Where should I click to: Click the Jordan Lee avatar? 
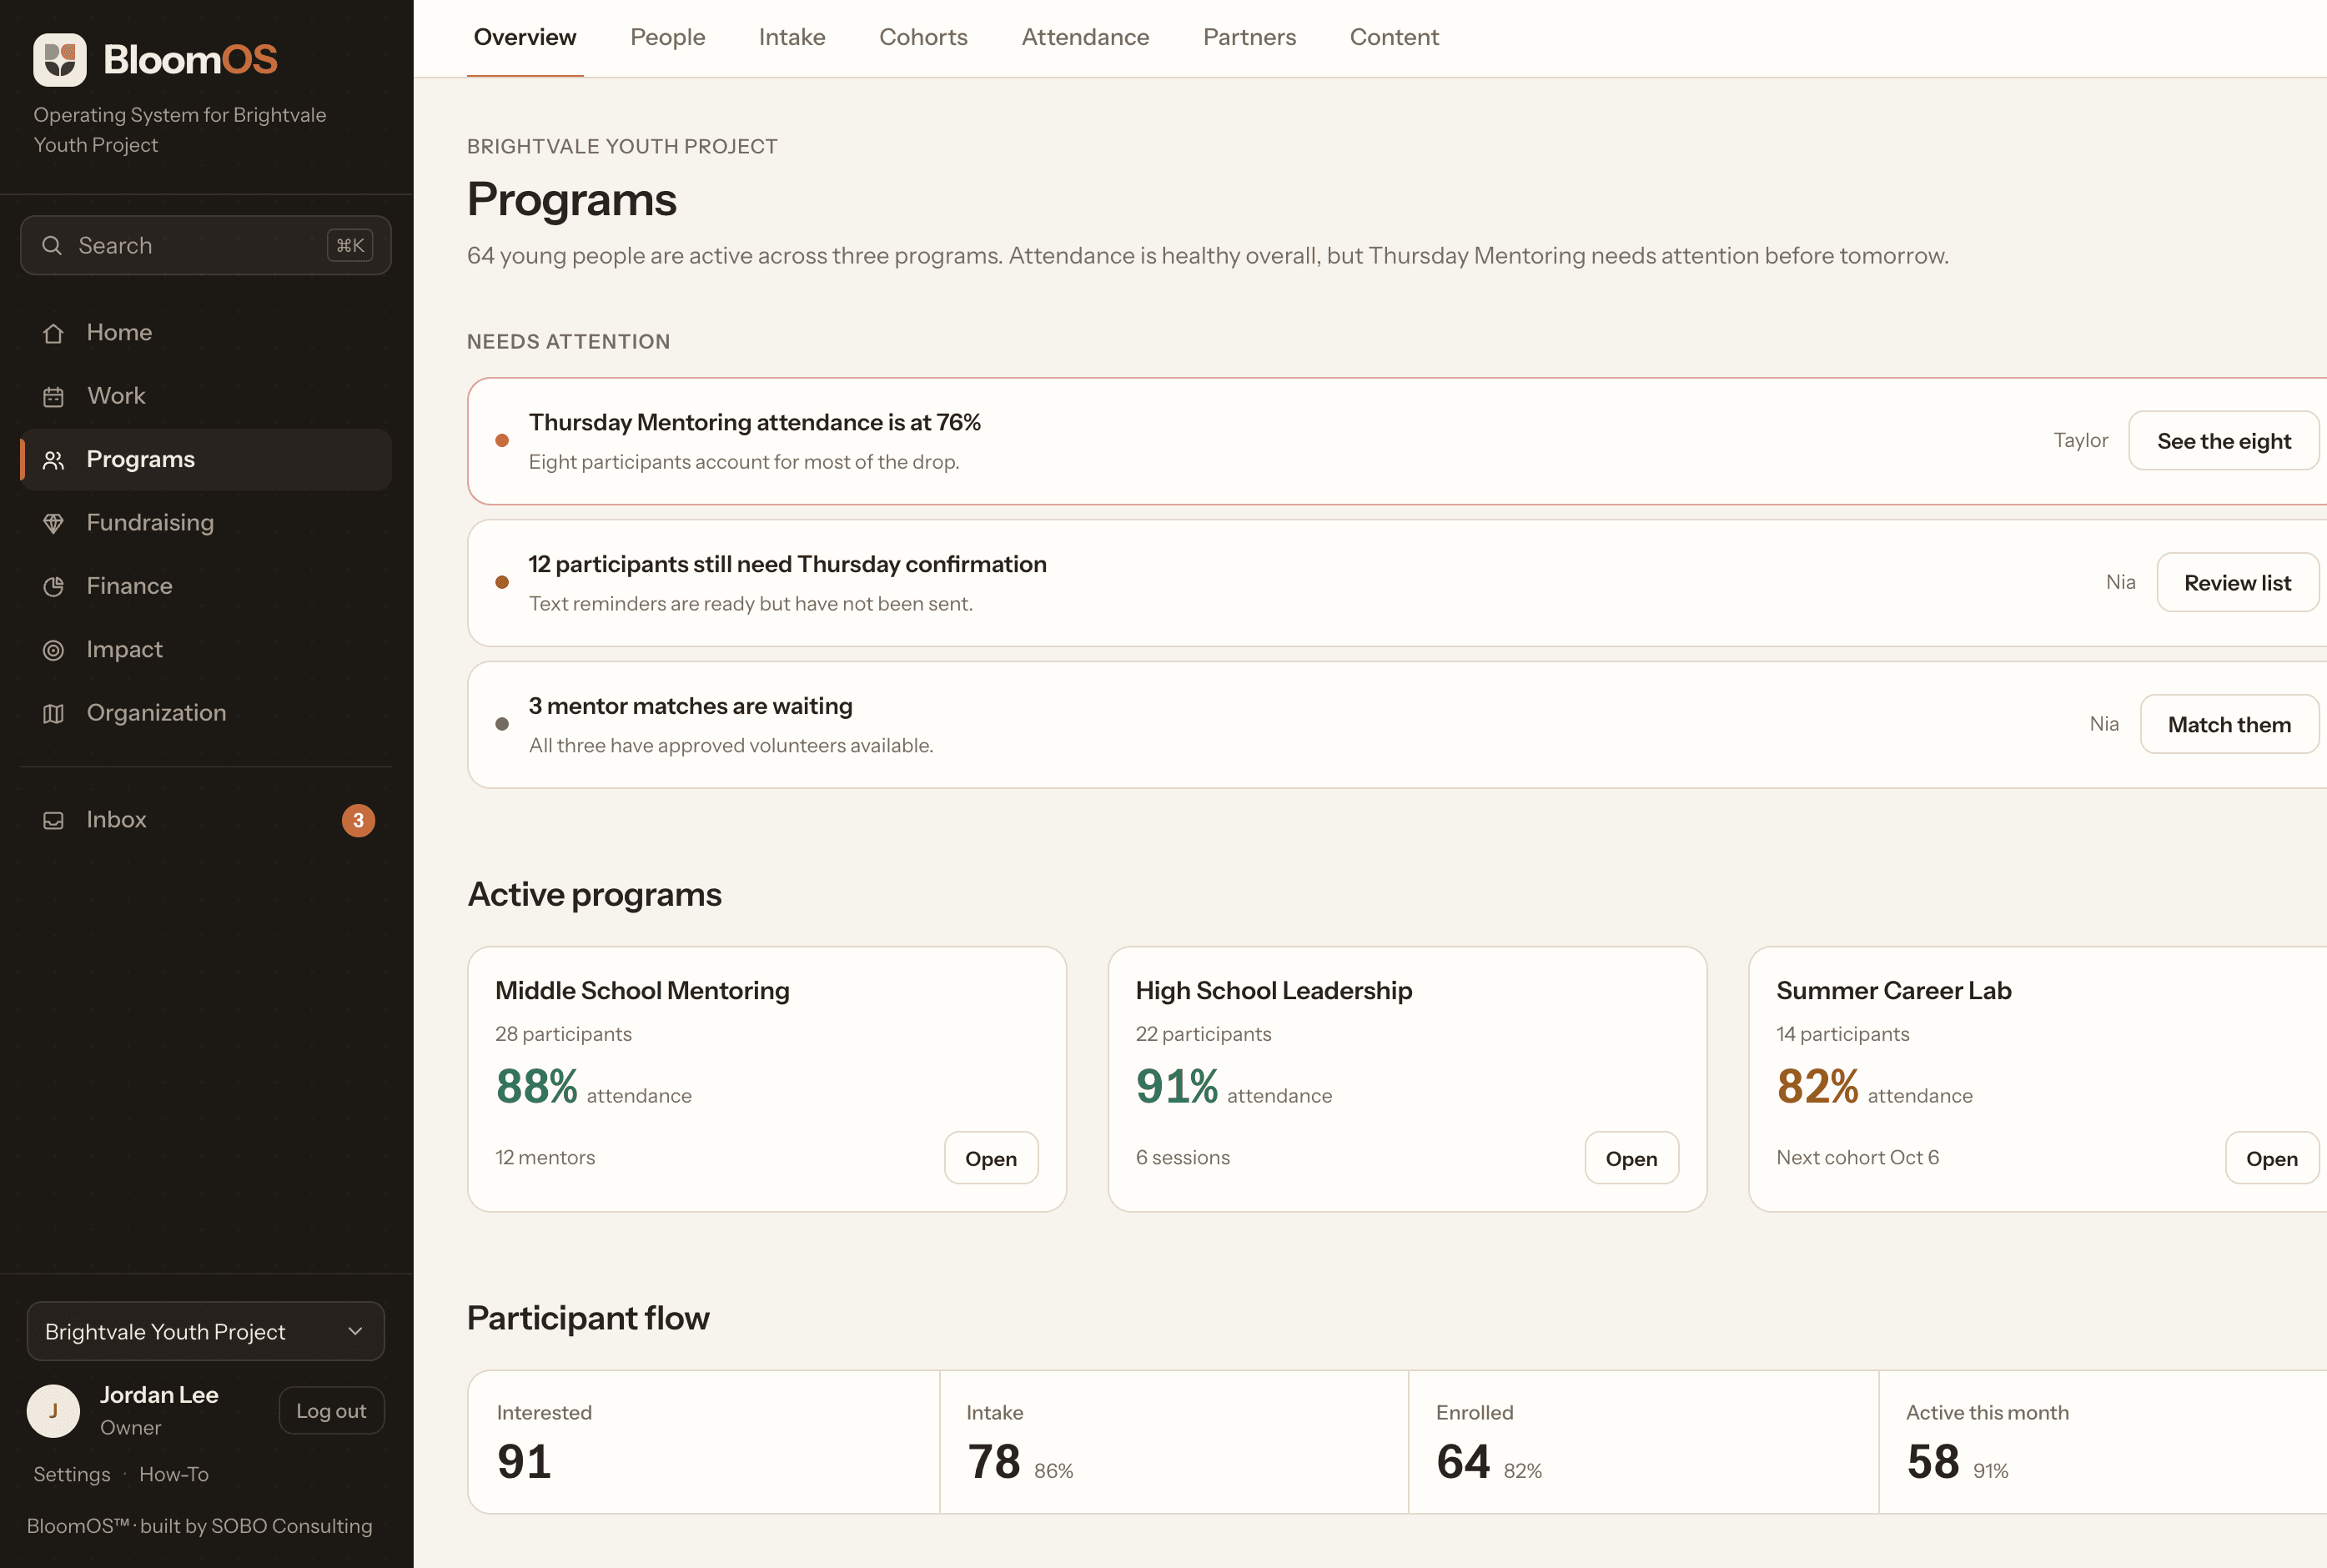(x=53, y=1411)
